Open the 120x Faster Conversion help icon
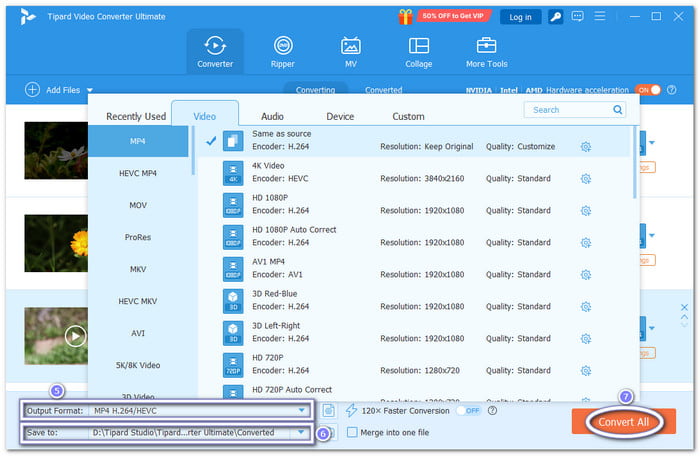This screenshot has width=700, height=456. [492, 410]
